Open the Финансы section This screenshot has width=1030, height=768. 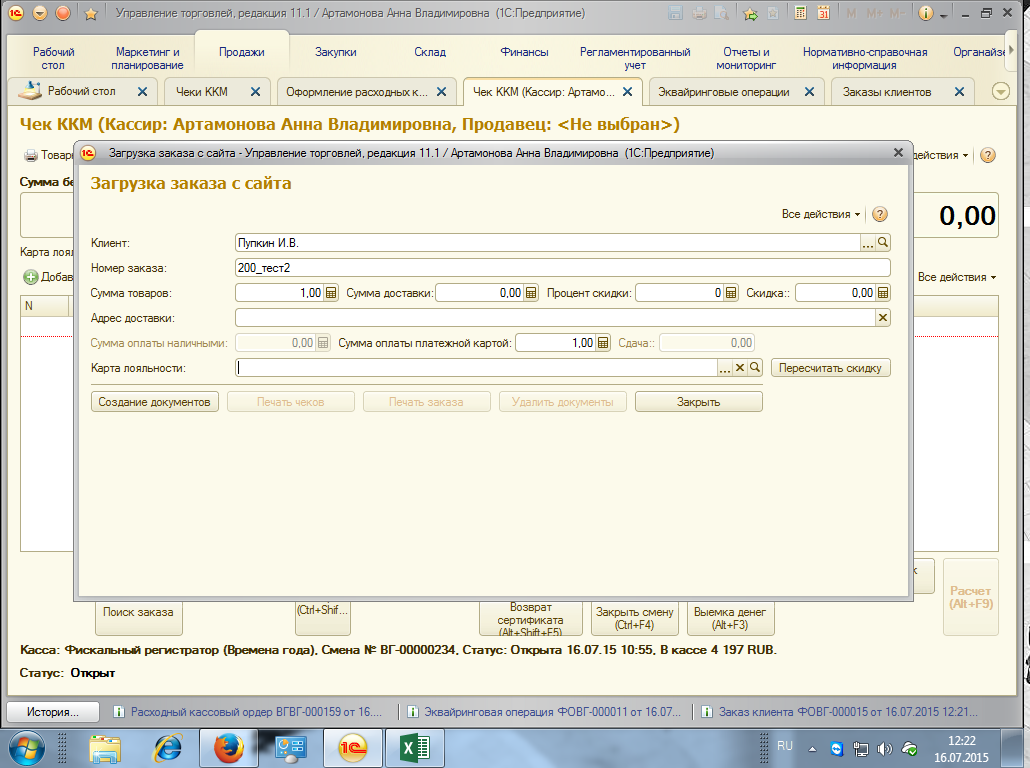tap(524, 52)
